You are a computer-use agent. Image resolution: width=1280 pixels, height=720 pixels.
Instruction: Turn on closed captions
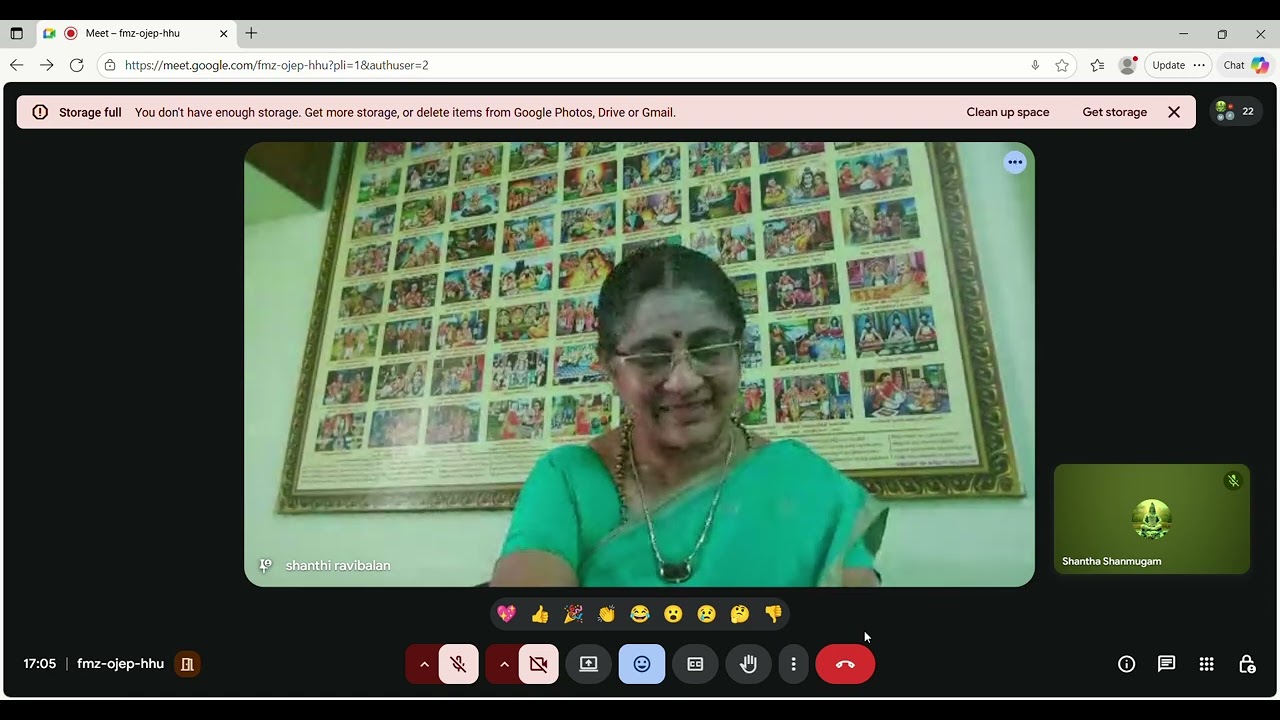point(695,664)
